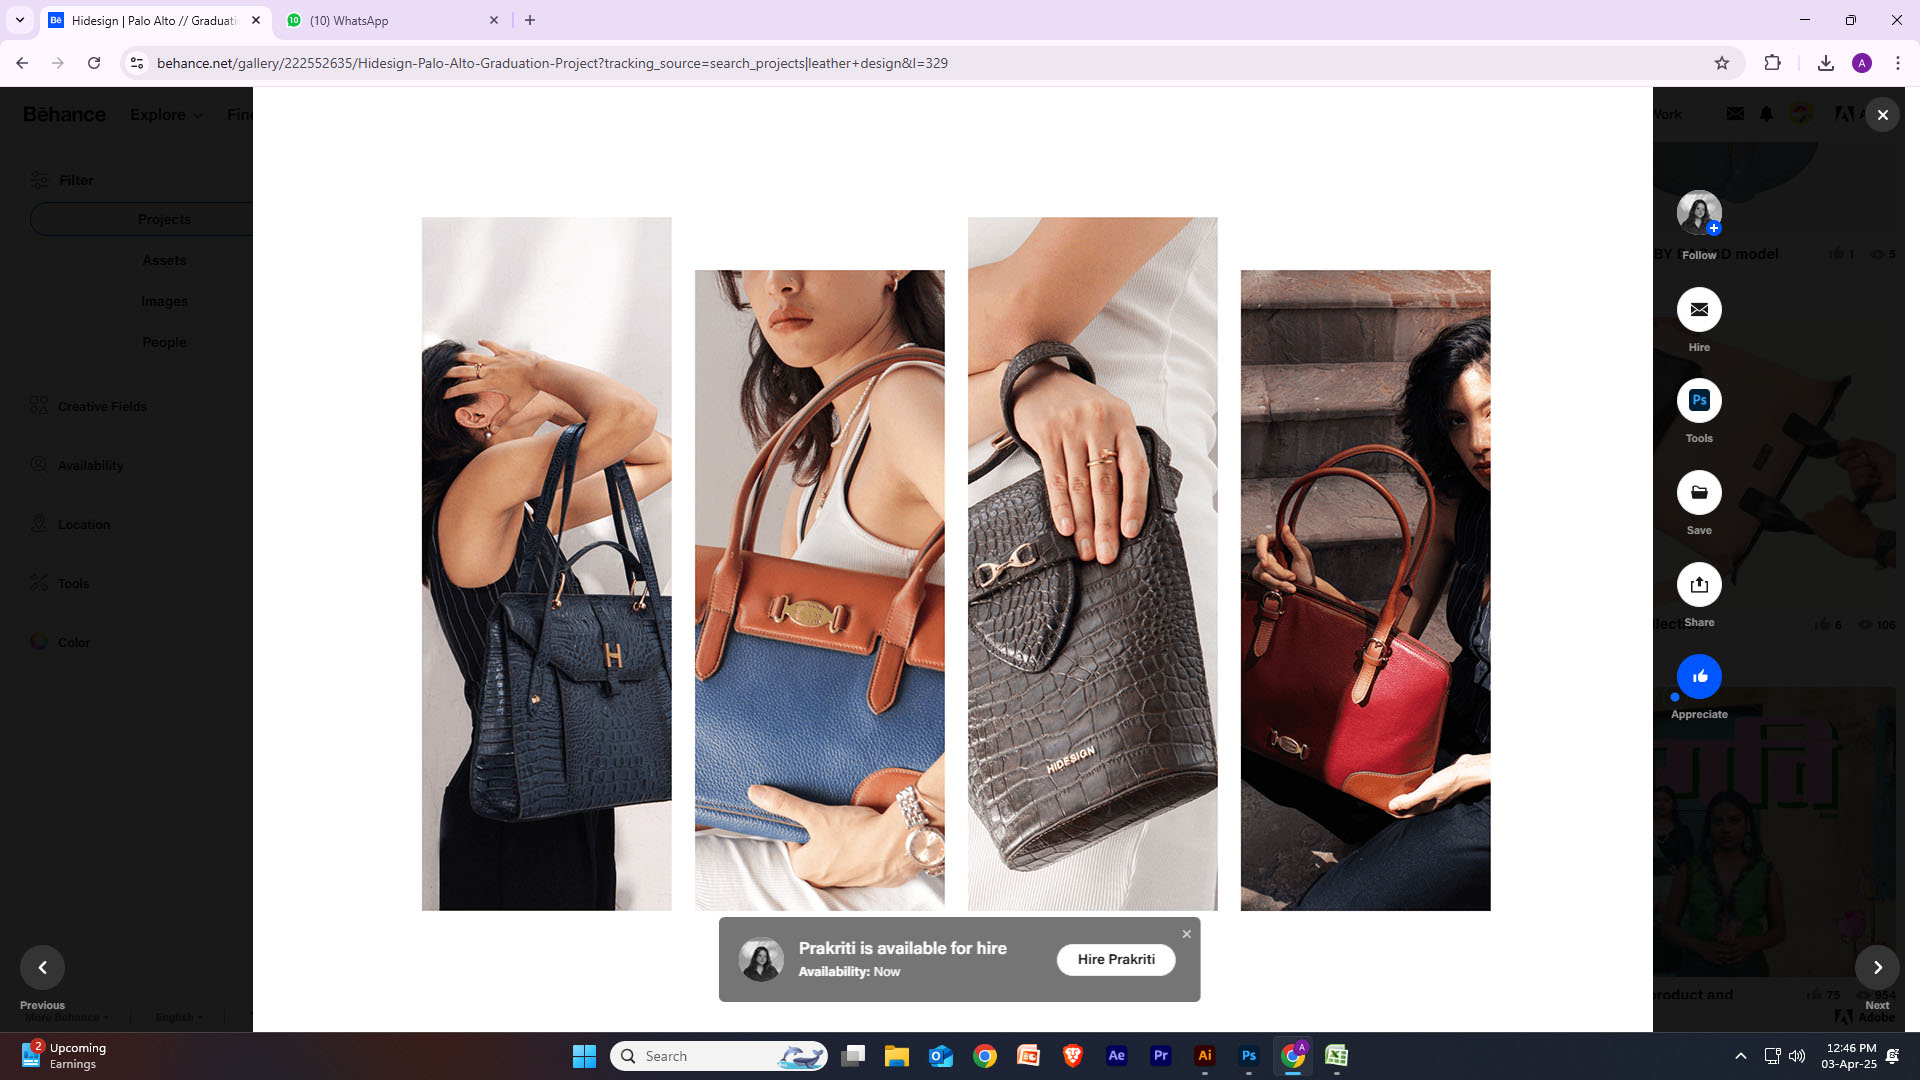Open the Photoshop Tools icon

[x=1699, y=401]
